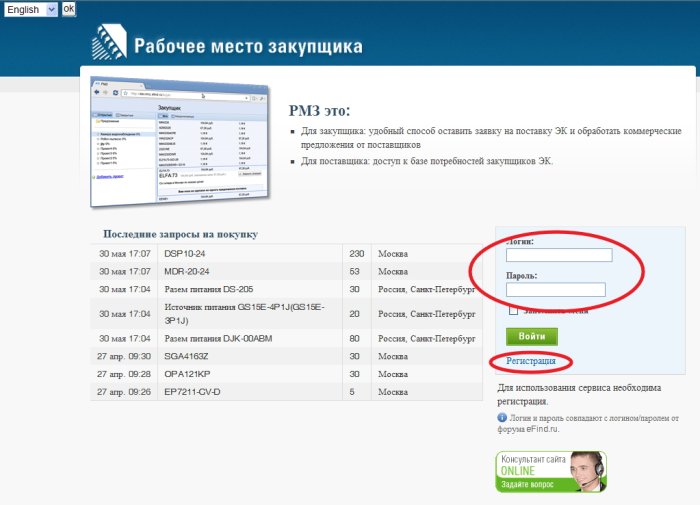
Task: Open the Регистрация link
Action: 530,360
